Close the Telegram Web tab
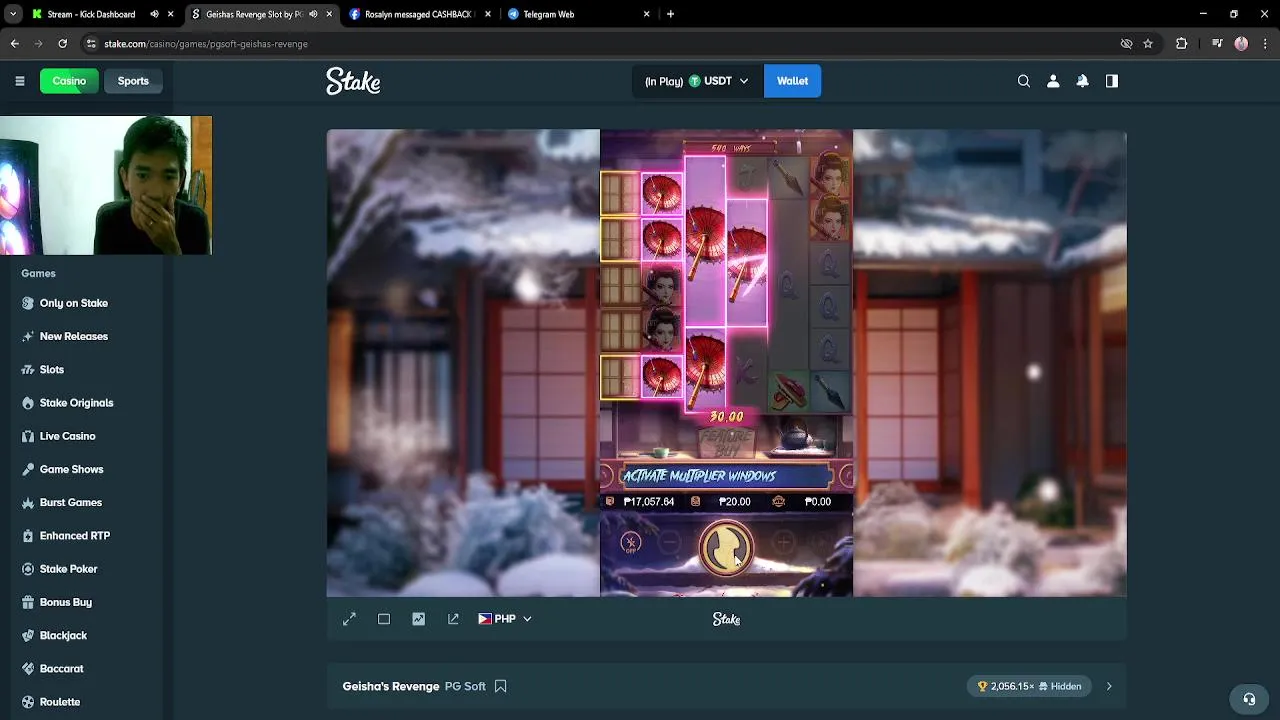Viewport: 1280px width, 720px height. pyautogui.click(x=647, y=14)
